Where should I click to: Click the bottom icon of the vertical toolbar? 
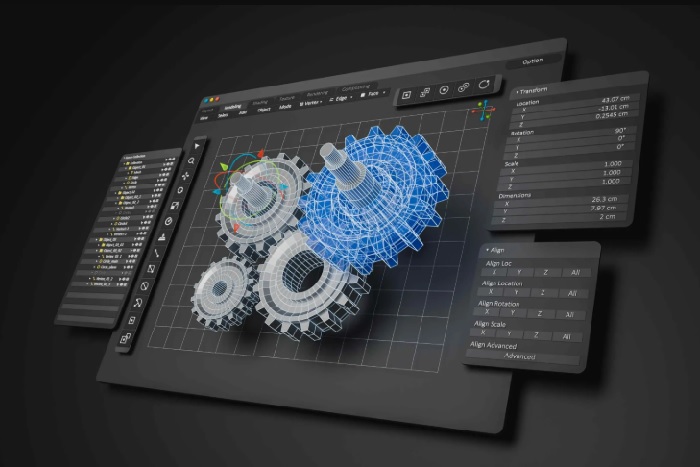tap(126, 339)
